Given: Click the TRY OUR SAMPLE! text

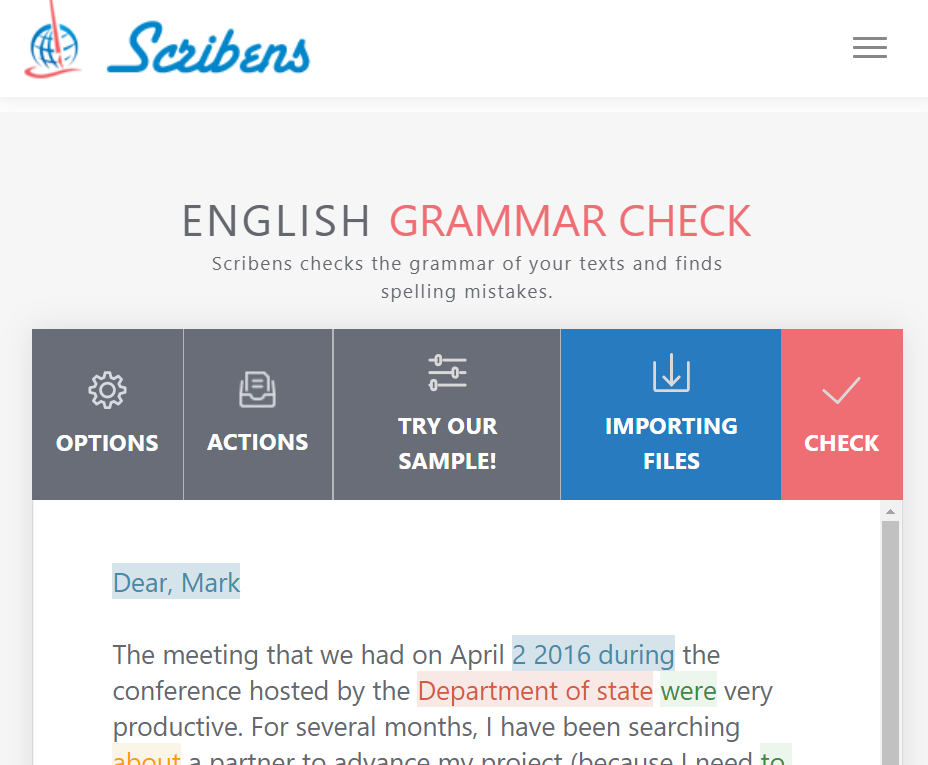Looking at the screenshot, I should click(447, 443).
